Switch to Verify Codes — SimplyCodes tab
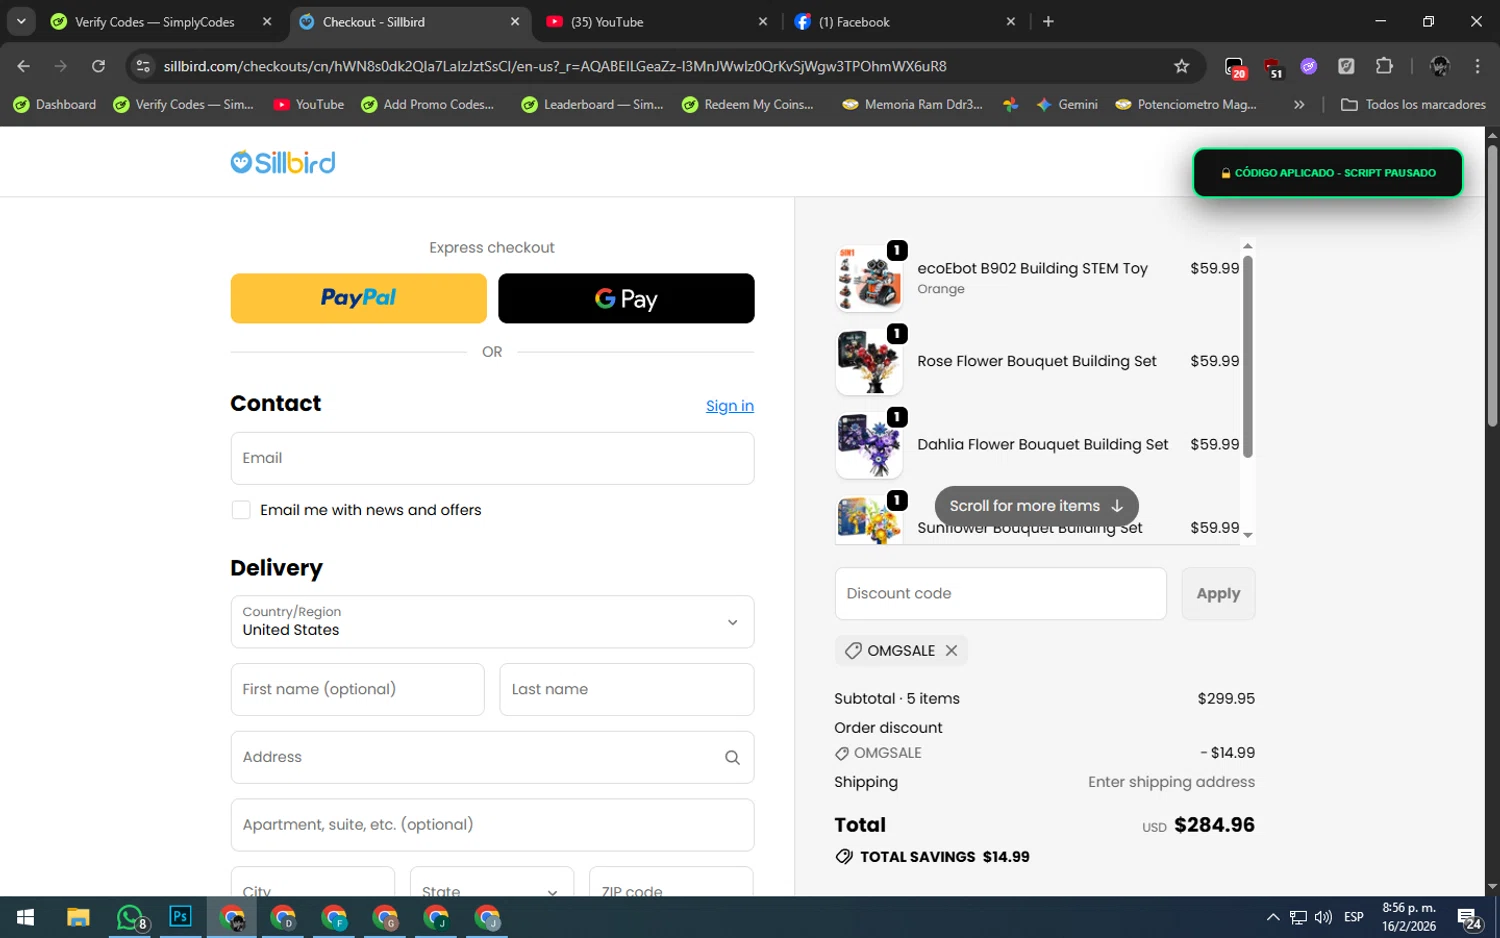This screenshot has height=938, width=1500. coord(154,21)
